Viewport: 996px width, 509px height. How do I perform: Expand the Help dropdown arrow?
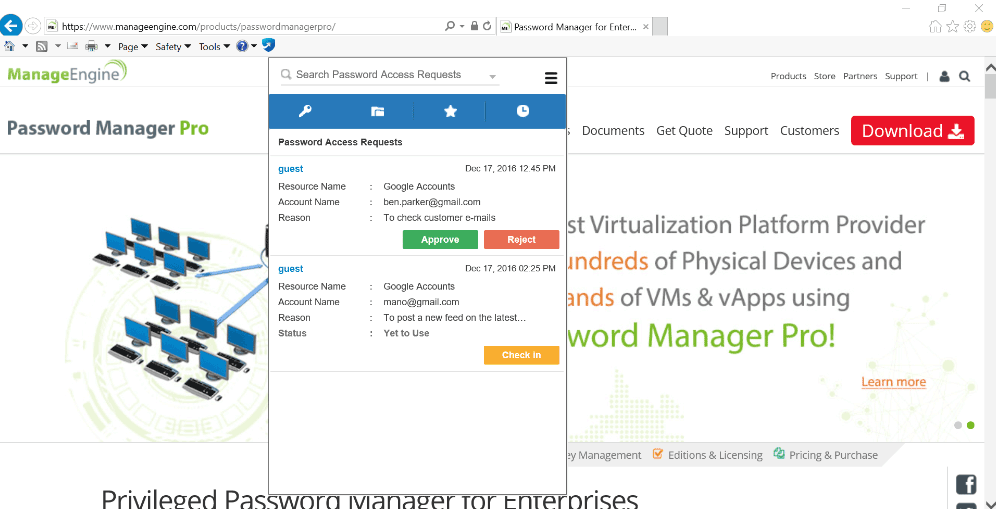point(254,46)
